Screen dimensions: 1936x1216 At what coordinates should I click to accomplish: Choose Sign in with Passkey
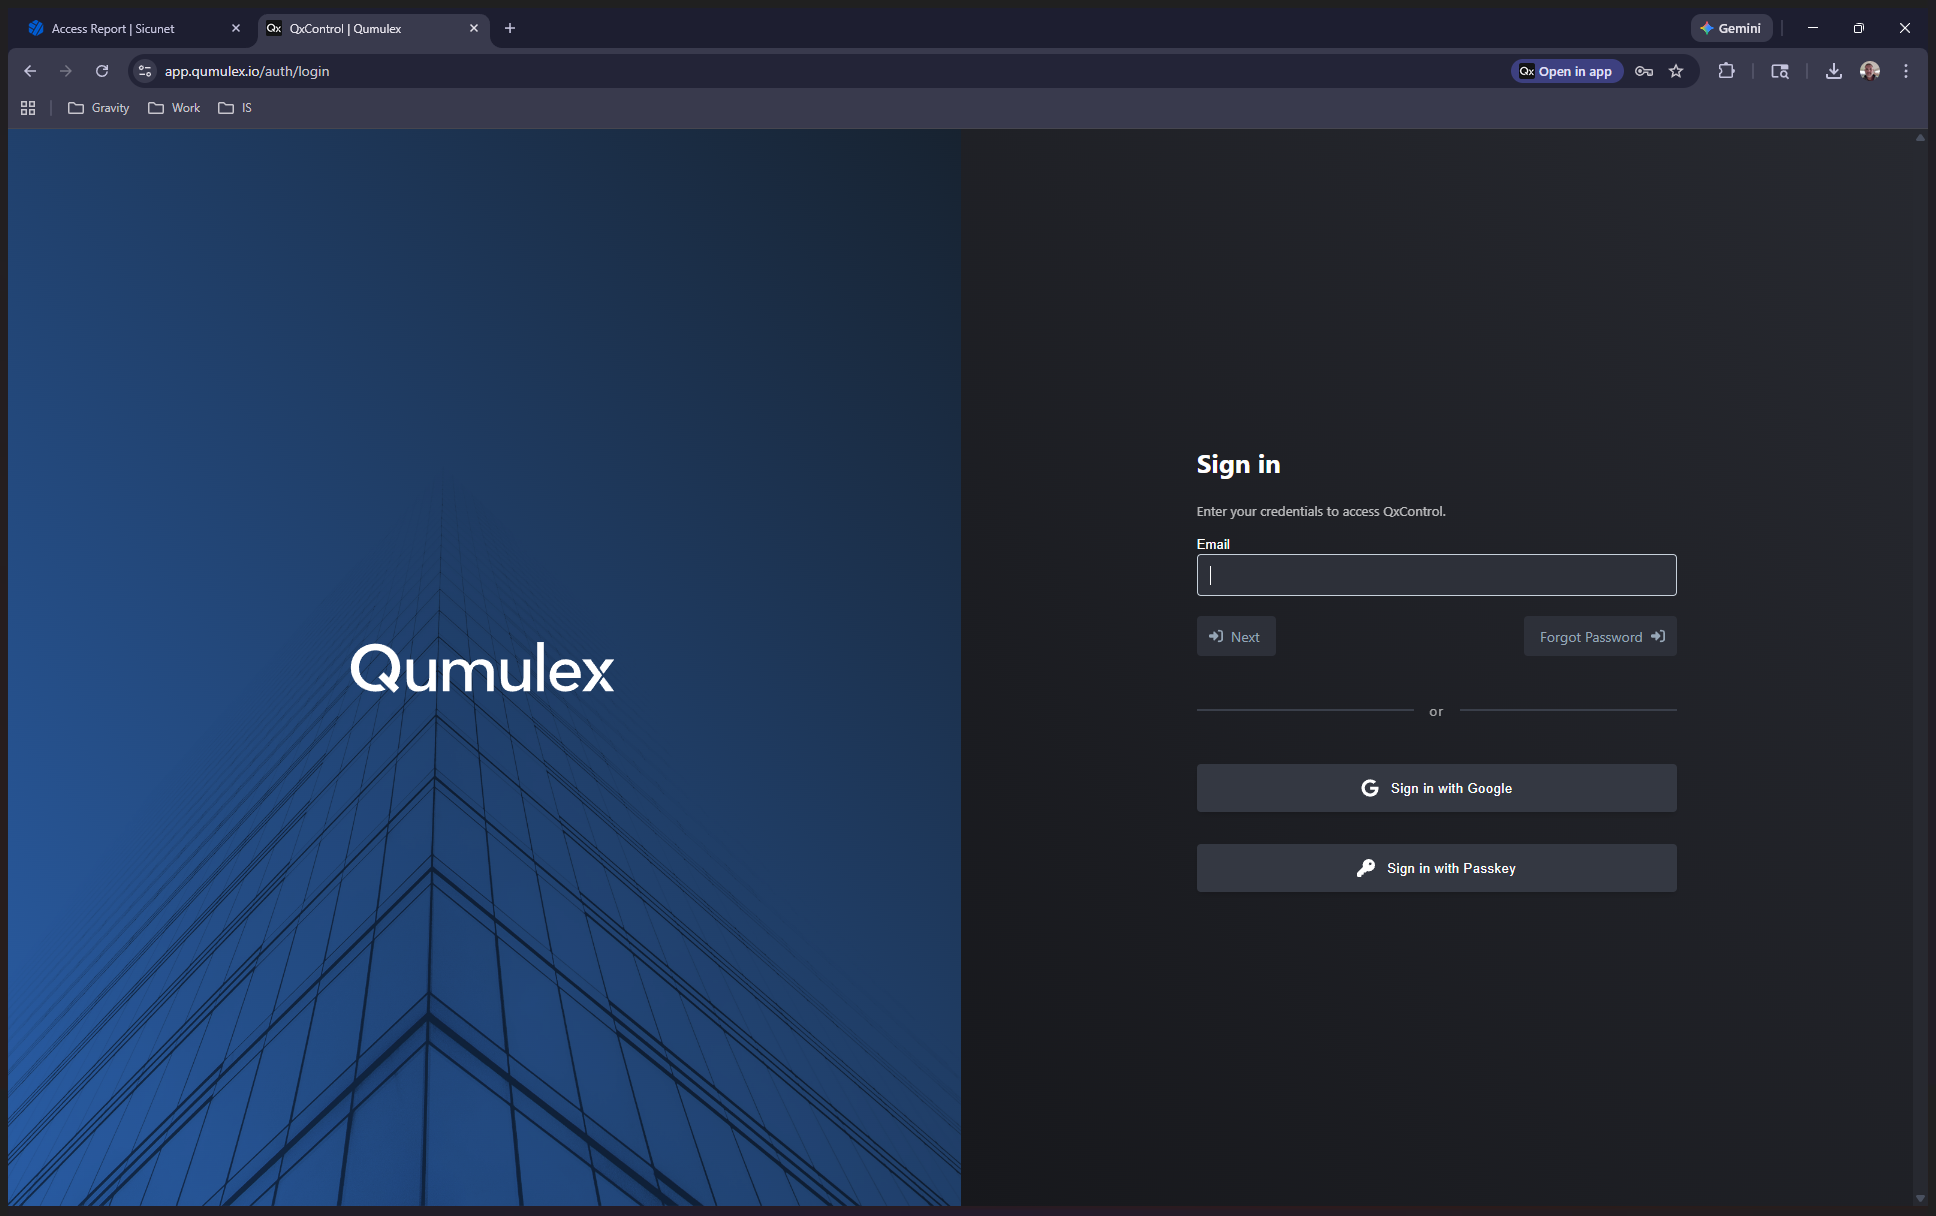coord(1436,869)
